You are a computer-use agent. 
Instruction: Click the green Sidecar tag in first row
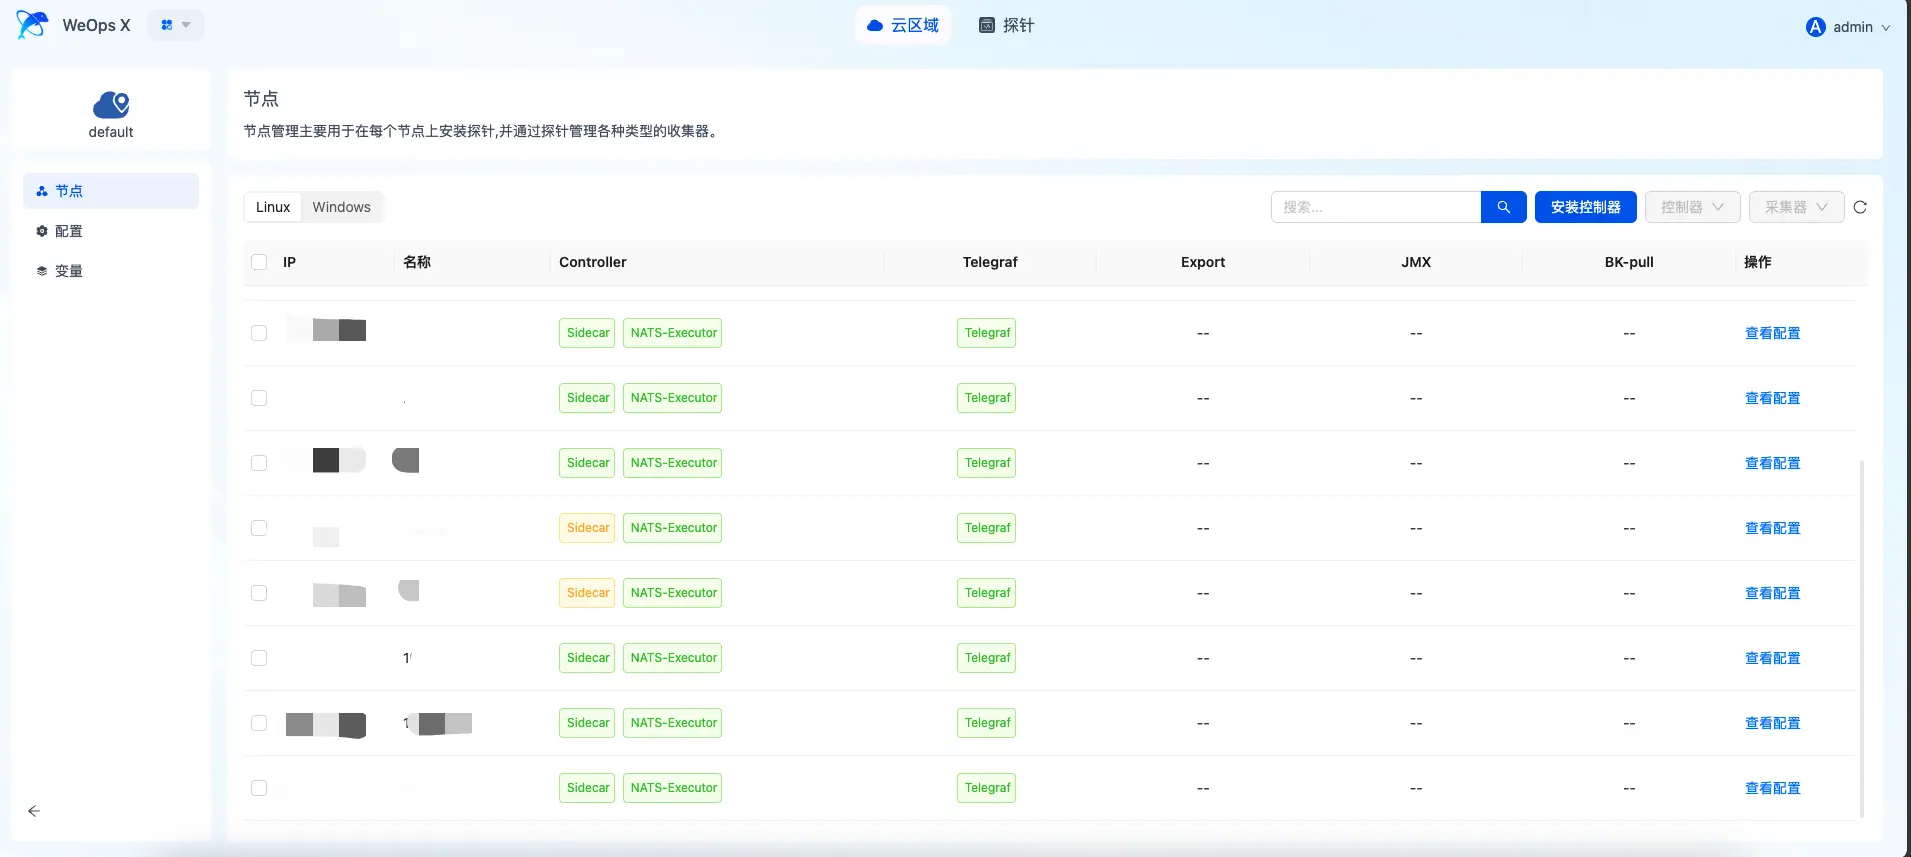coord(587,333)
